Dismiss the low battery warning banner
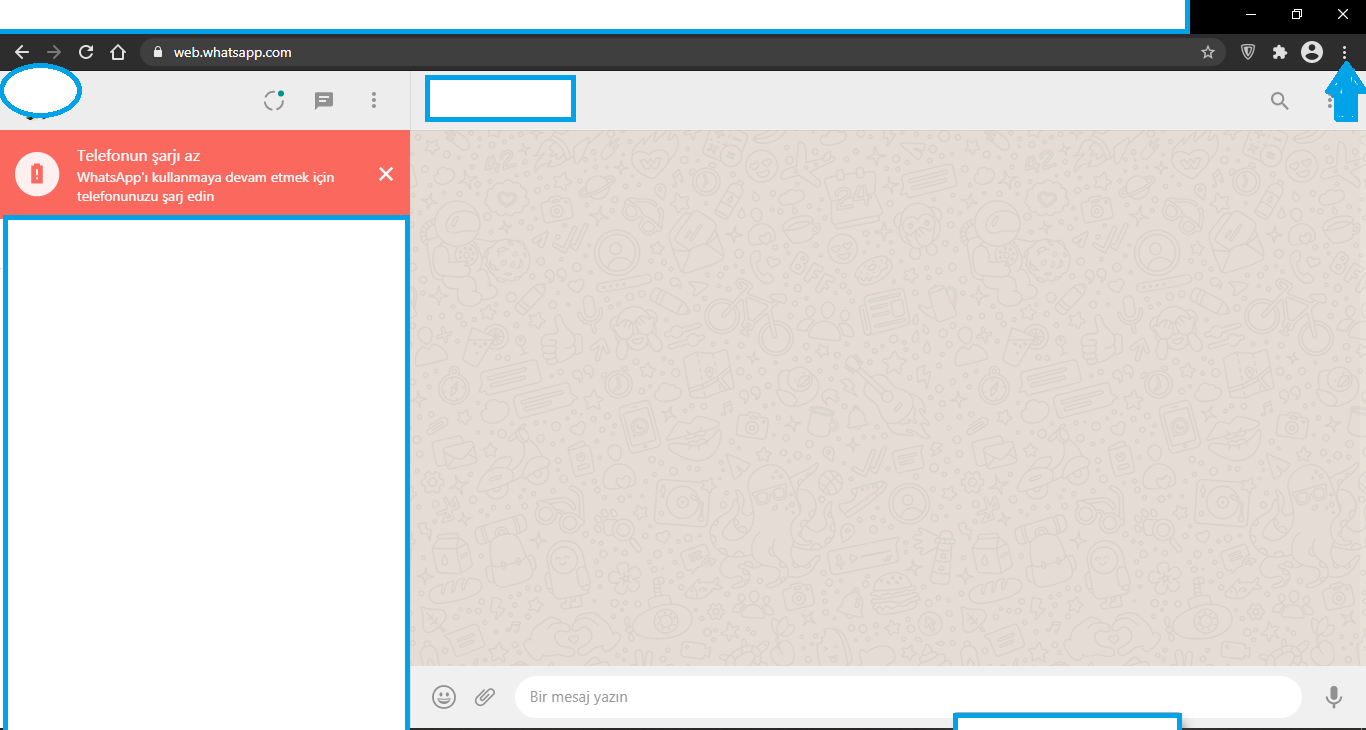 coord(386,174)
